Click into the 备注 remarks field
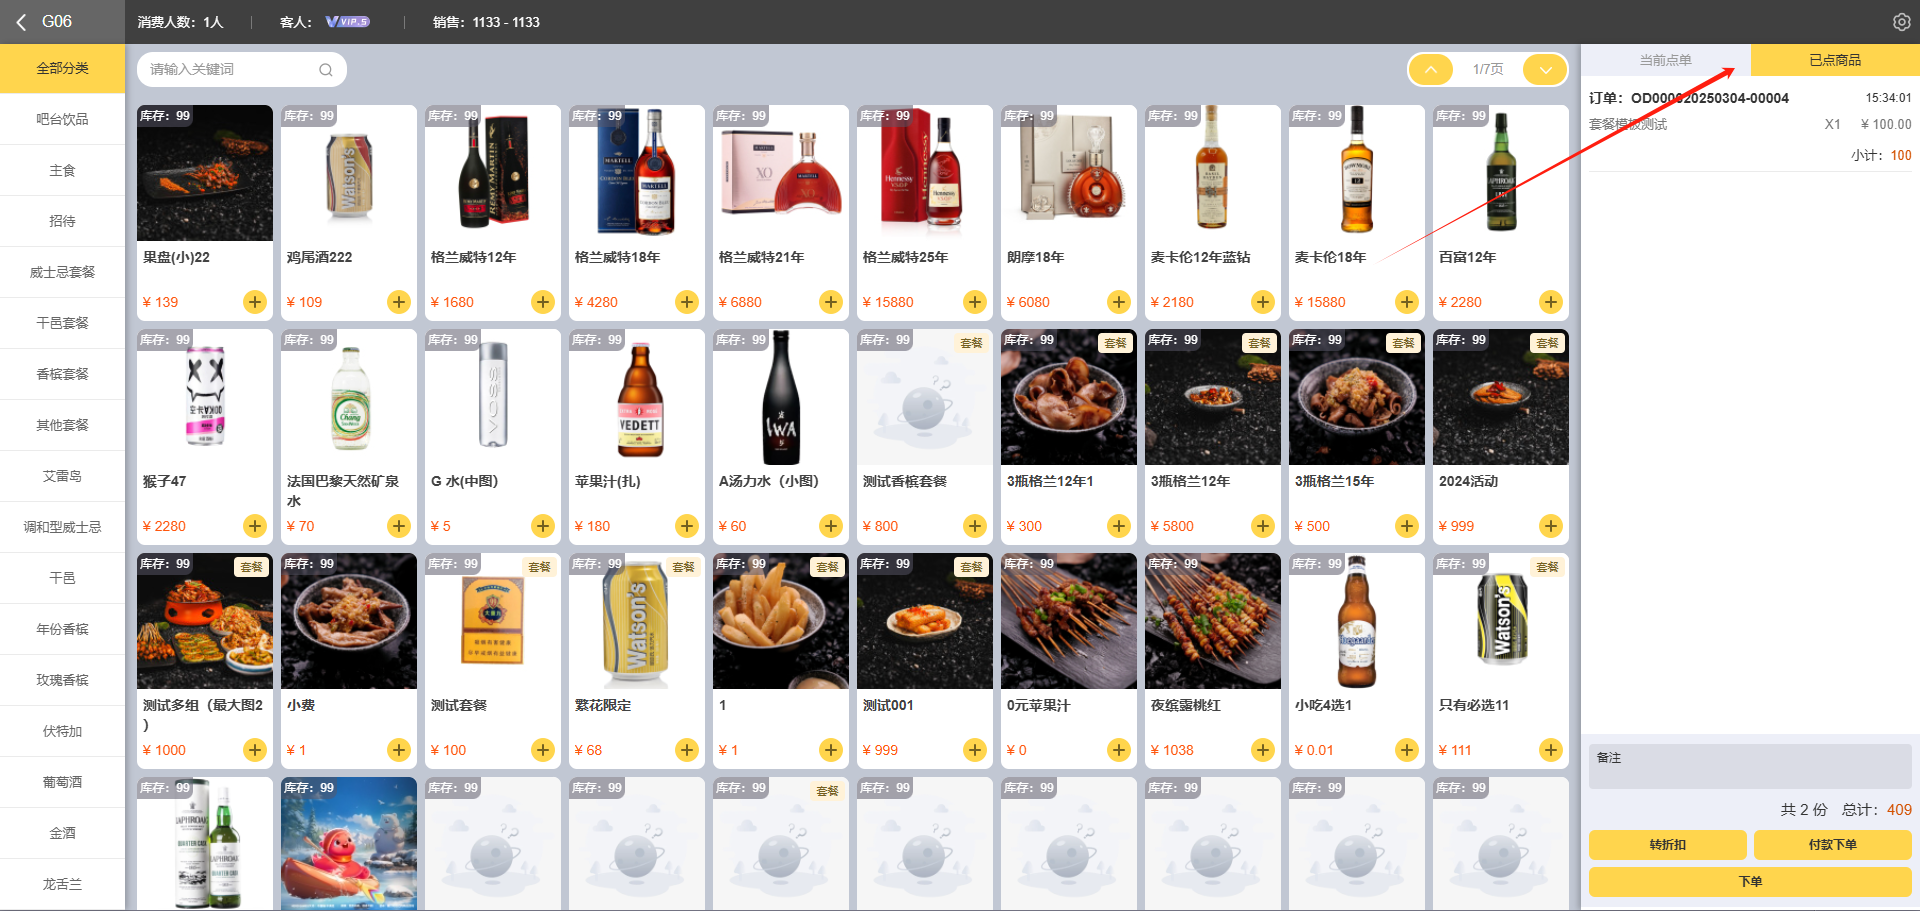 1750,767
